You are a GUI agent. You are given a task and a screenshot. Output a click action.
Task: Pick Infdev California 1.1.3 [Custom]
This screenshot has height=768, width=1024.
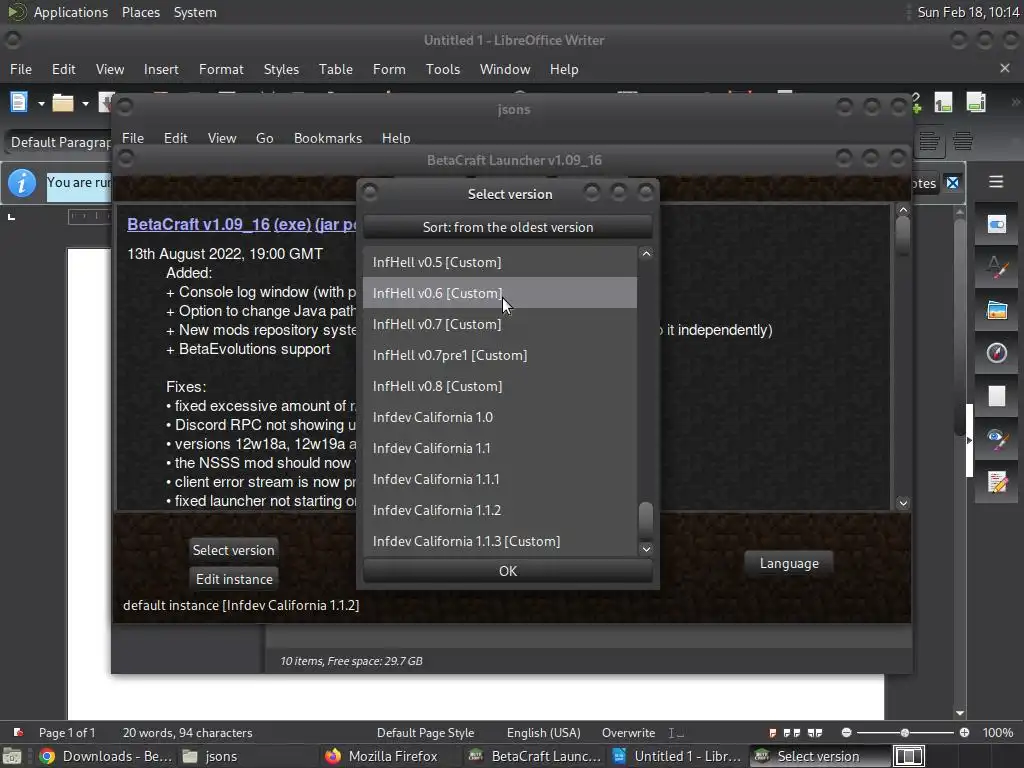500,541
